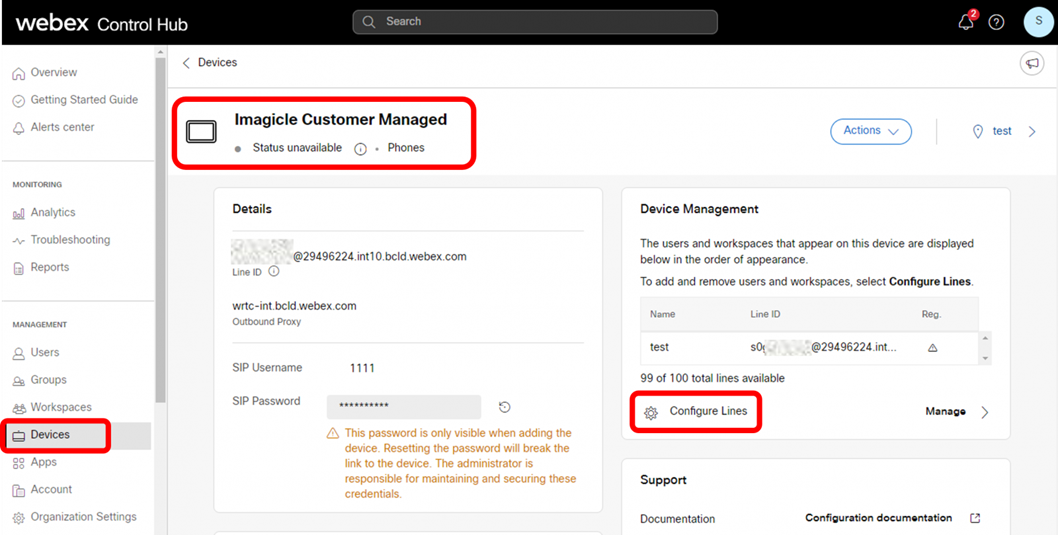The width and height of the screenshot is (1058, 535).
Task: Open the Manage chevron arrow
Action: click(984, 412)
